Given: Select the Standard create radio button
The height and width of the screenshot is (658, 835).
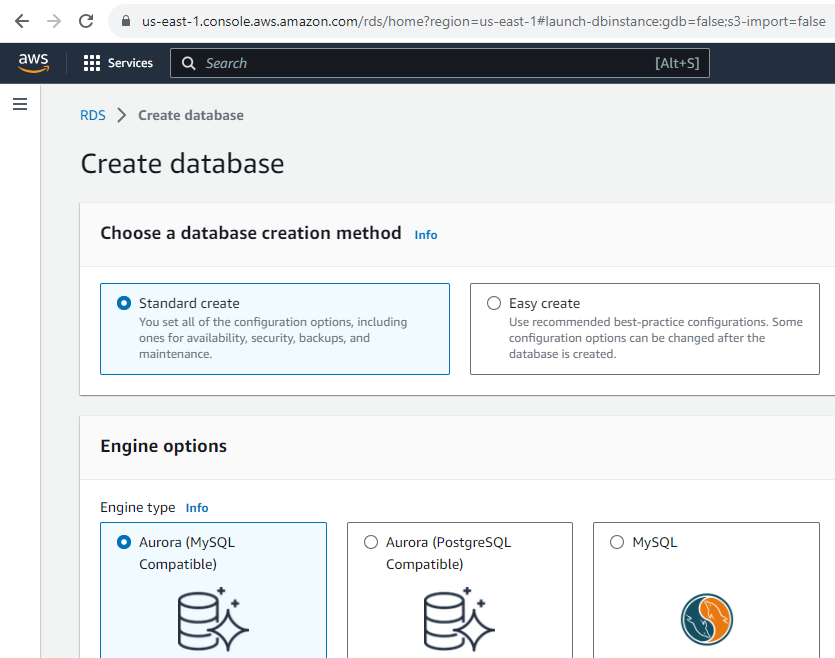Looking at the screenshot, I should point(124,303).
